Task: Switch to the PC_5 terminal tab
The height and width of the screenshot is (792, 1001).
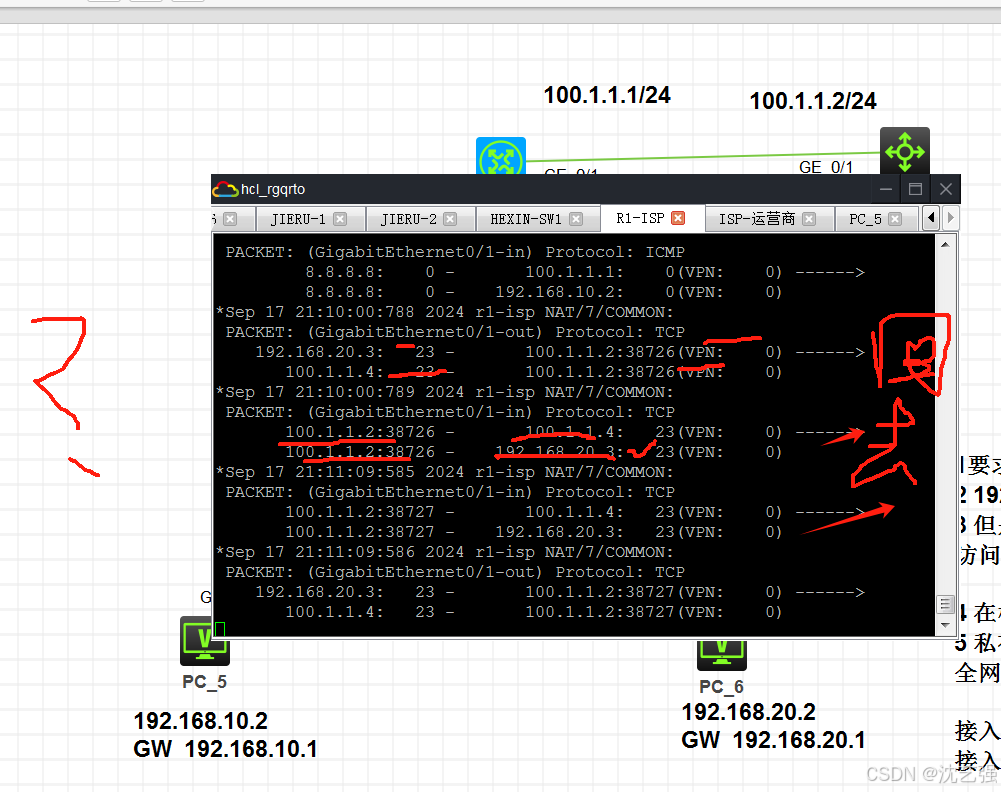Action: 865,219
